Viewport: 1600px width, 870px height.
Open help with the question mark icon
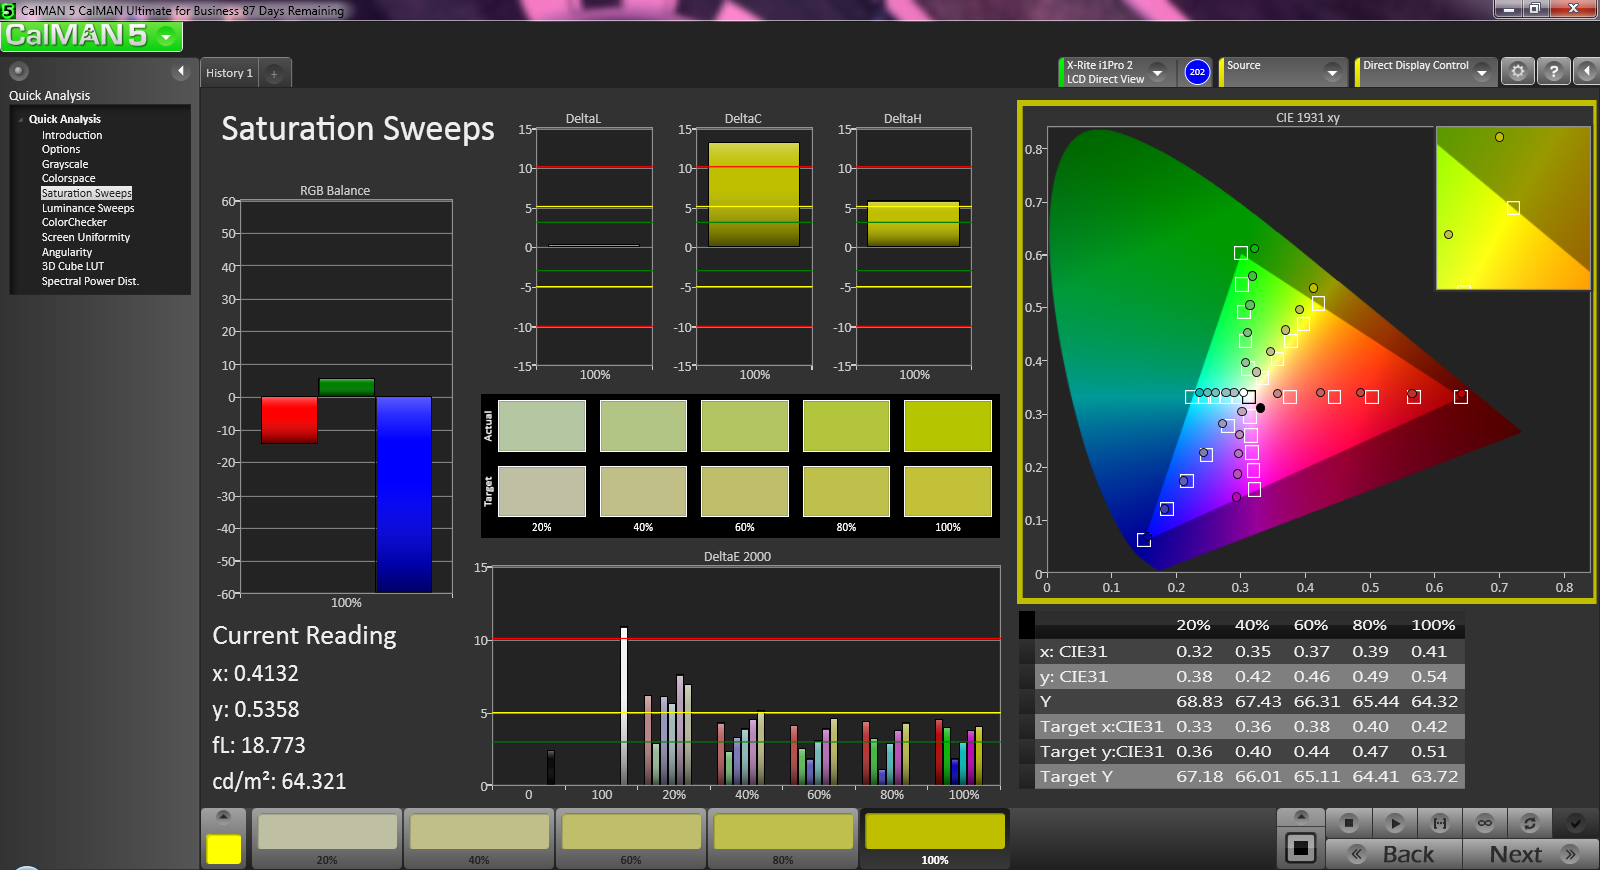(1553, 72)
